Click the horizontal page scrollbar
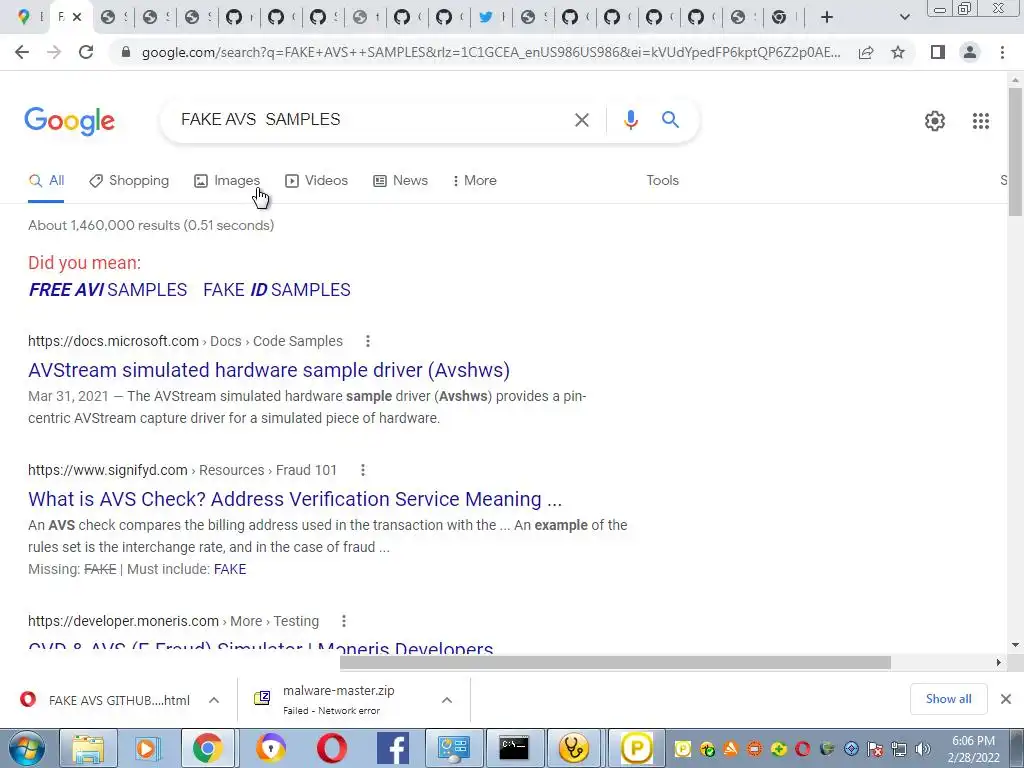The width and height of the screenshot is (1024, 768). pyautogui.click(x=615, y=663)
